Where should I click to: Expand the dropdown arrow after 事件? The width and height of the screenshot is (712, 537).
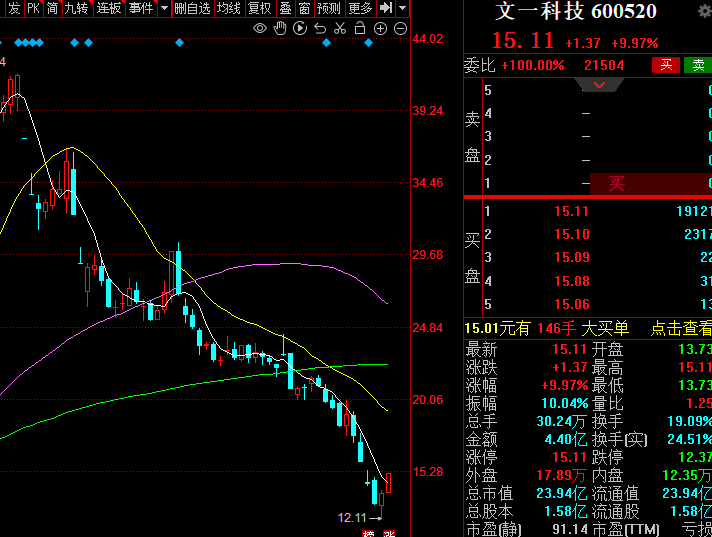(x=164, y=8)
